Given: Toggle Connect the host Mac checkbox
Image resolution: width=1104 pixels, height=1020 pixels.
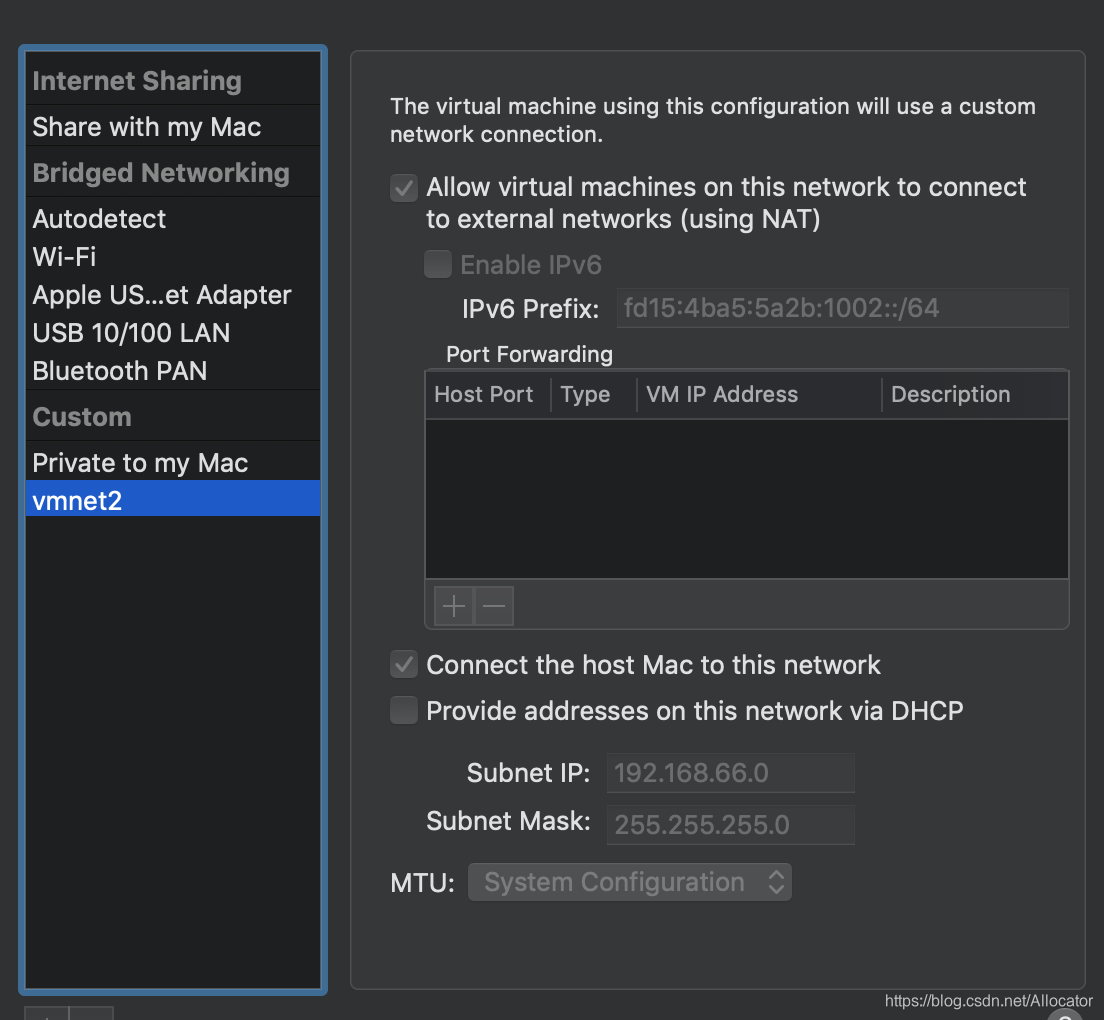Looking at the screenshot, I should pyautogui.click(x=404, y=665).
